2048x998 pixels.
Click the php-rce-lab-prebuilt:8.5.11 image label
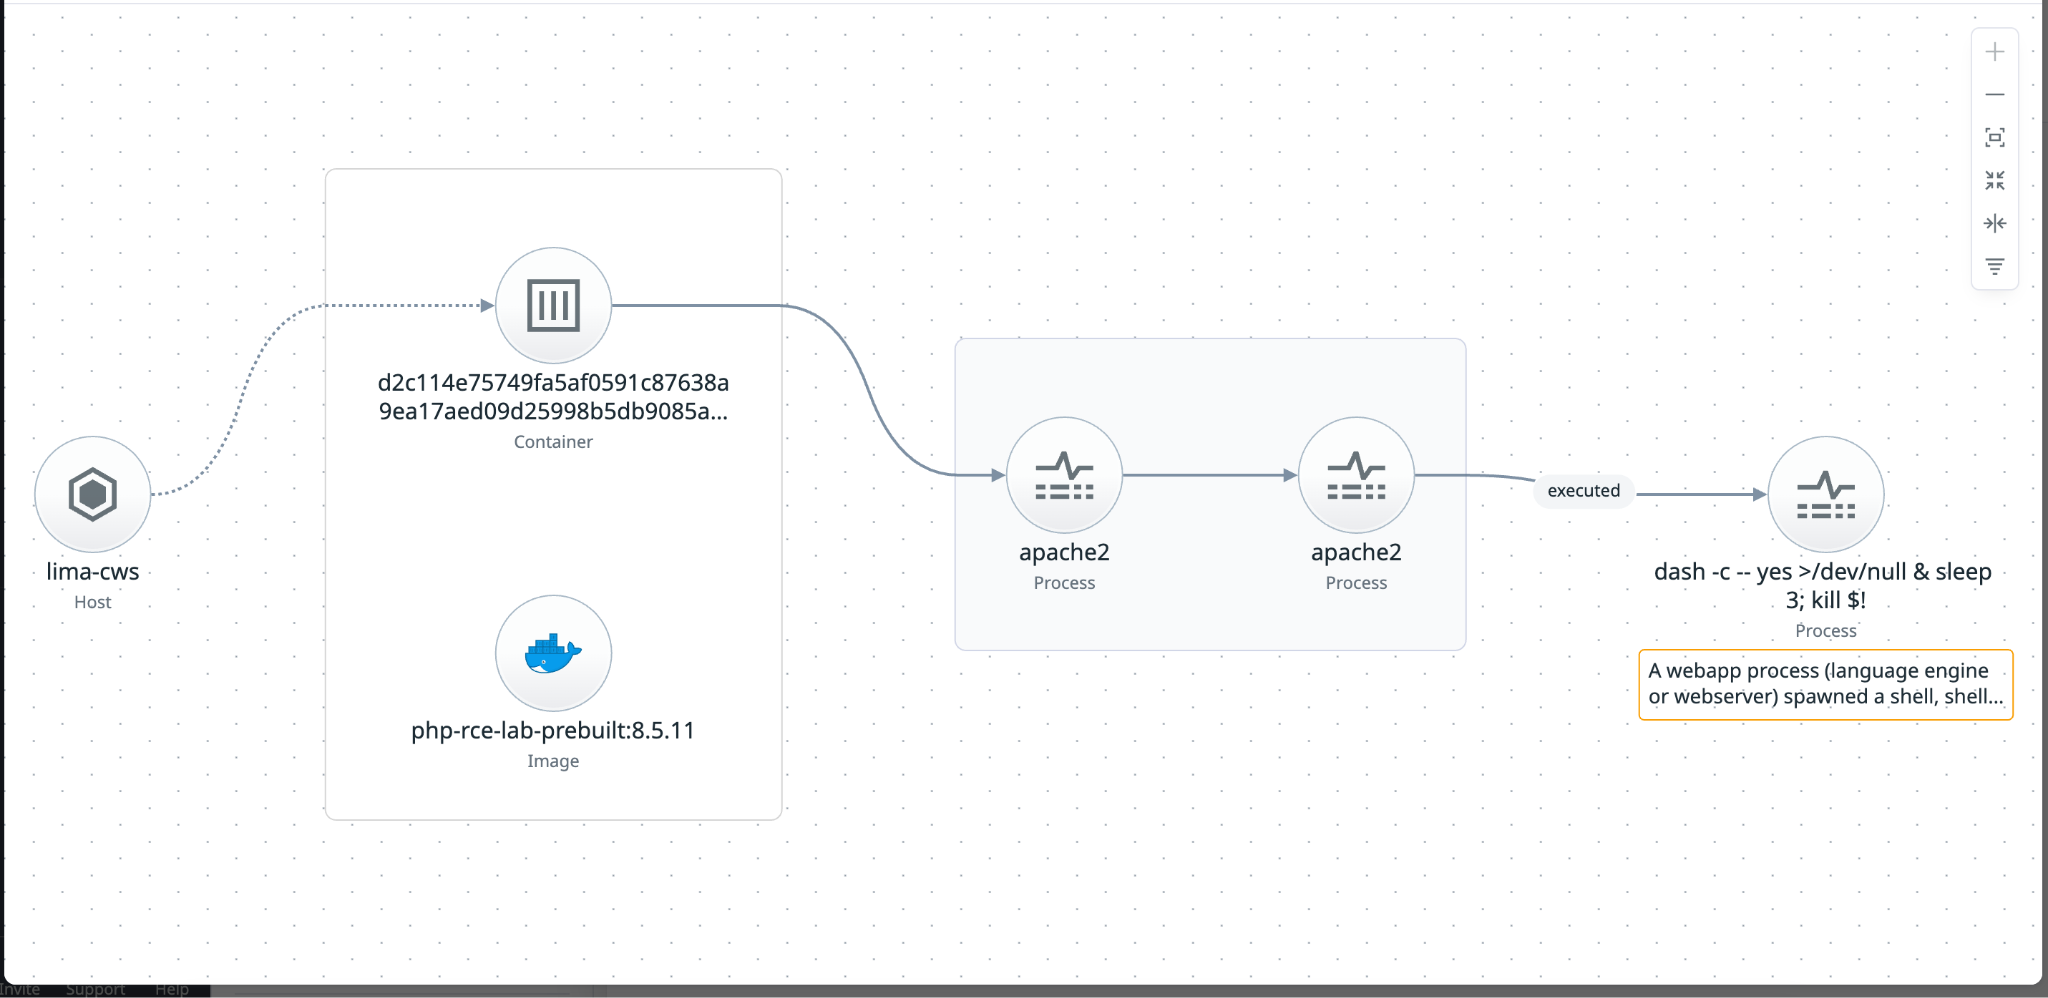(x=553, y=731)
